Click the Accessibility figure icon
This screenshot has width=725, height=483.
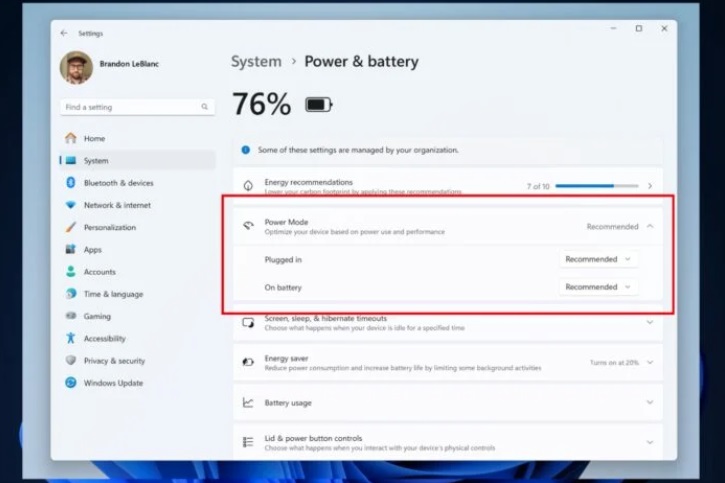tap(71, 338)
